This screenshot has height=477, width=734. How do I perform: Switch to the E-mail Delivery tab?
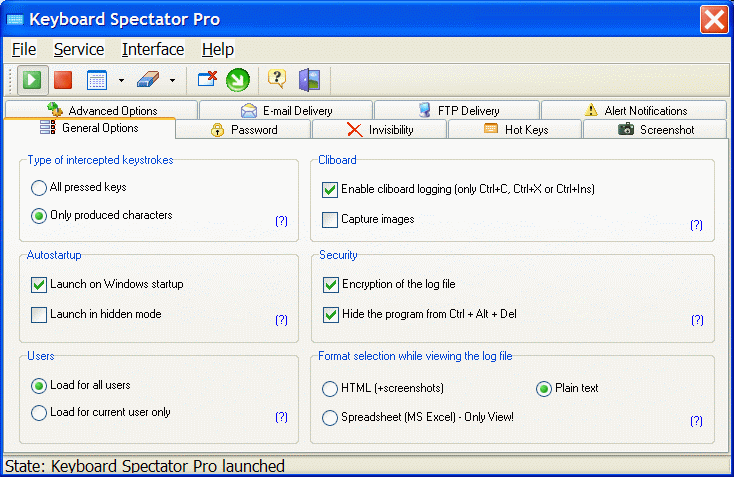pyautogui.click(x=286, y=110)
